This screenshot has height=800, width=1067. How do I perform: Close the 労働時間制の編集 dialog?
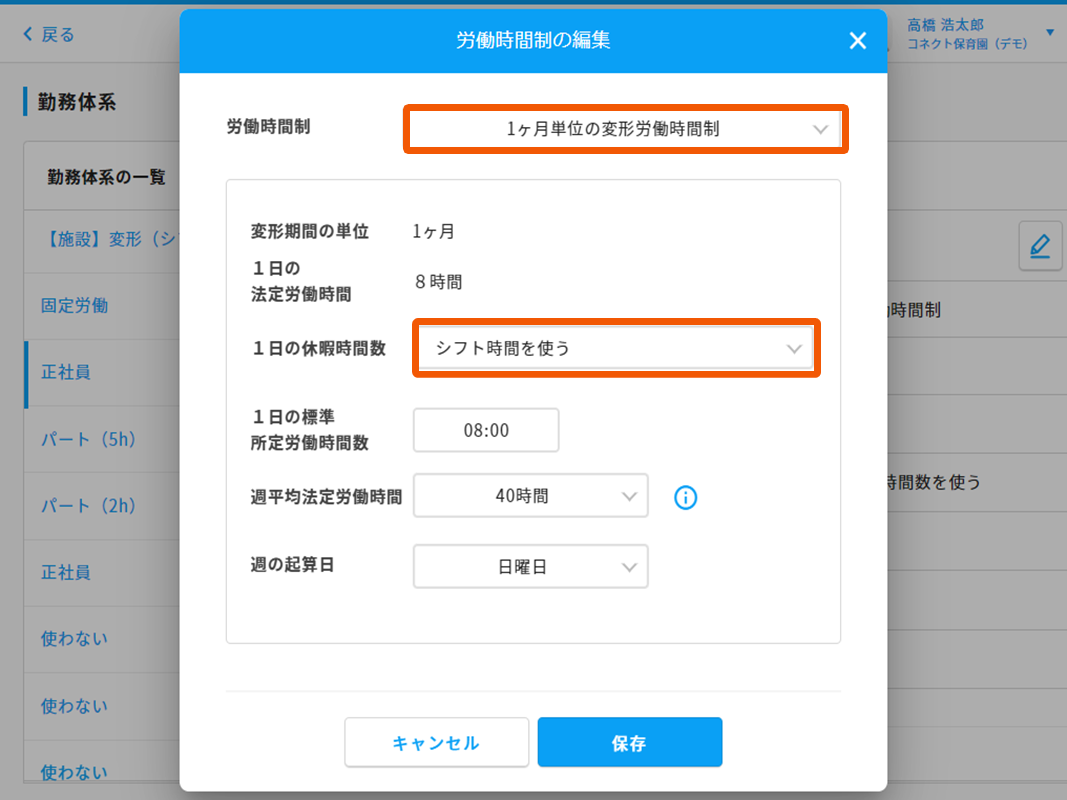pyautogui.click(x=857, y=41)
